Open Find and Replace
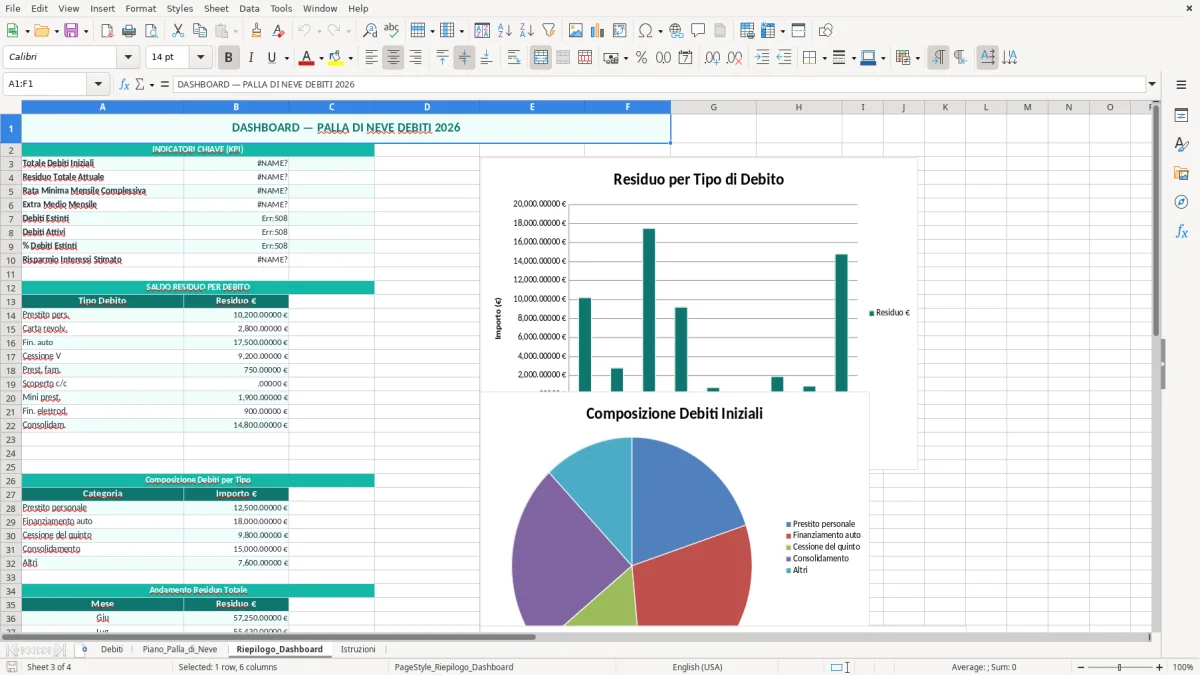 (x=369, y=31)
